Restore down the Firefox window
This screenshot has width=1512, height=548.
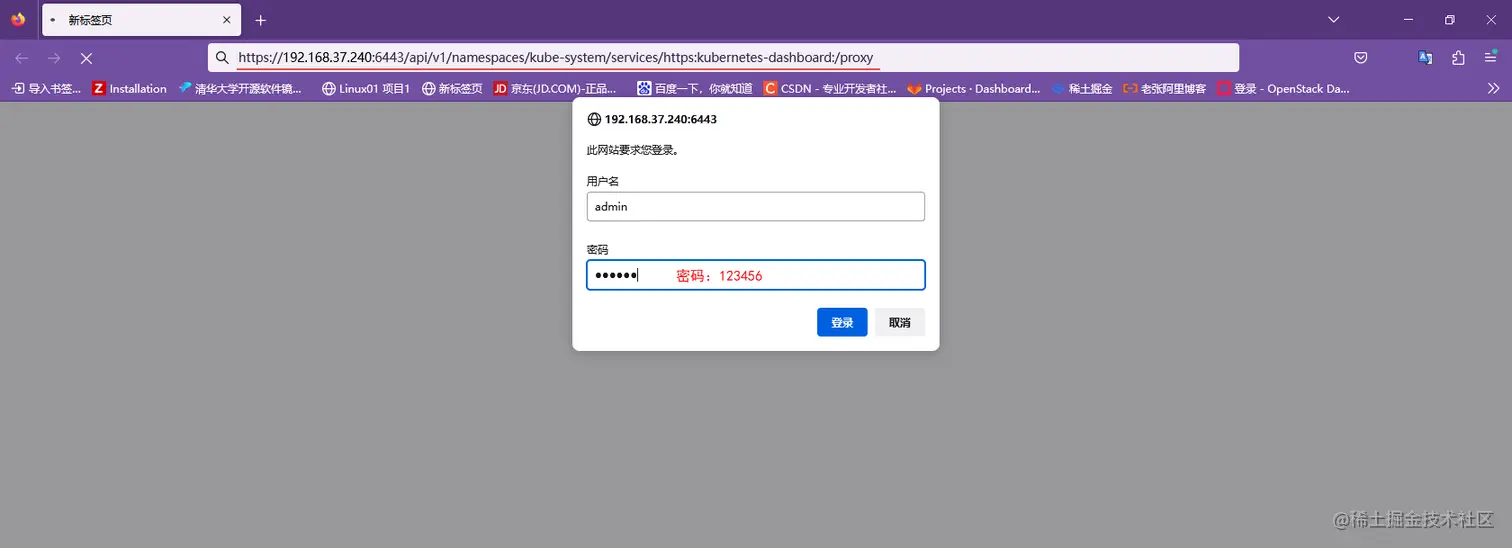tap(1449, 20)
